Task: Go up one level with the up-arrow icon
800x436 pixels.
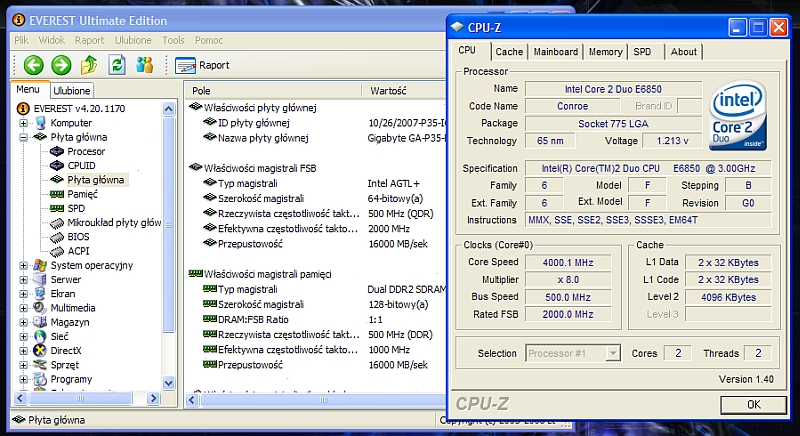Action: (89, 65)
